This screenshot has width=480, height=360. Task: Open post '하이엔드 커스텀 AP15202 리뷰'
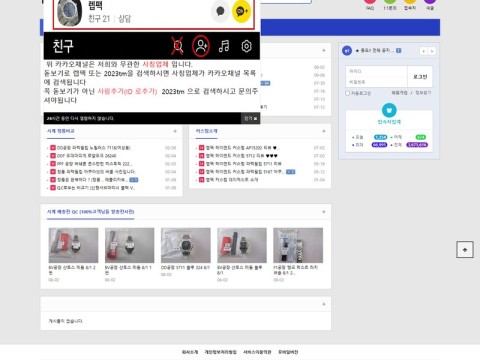pyautogui.click(x=242, y=148)
